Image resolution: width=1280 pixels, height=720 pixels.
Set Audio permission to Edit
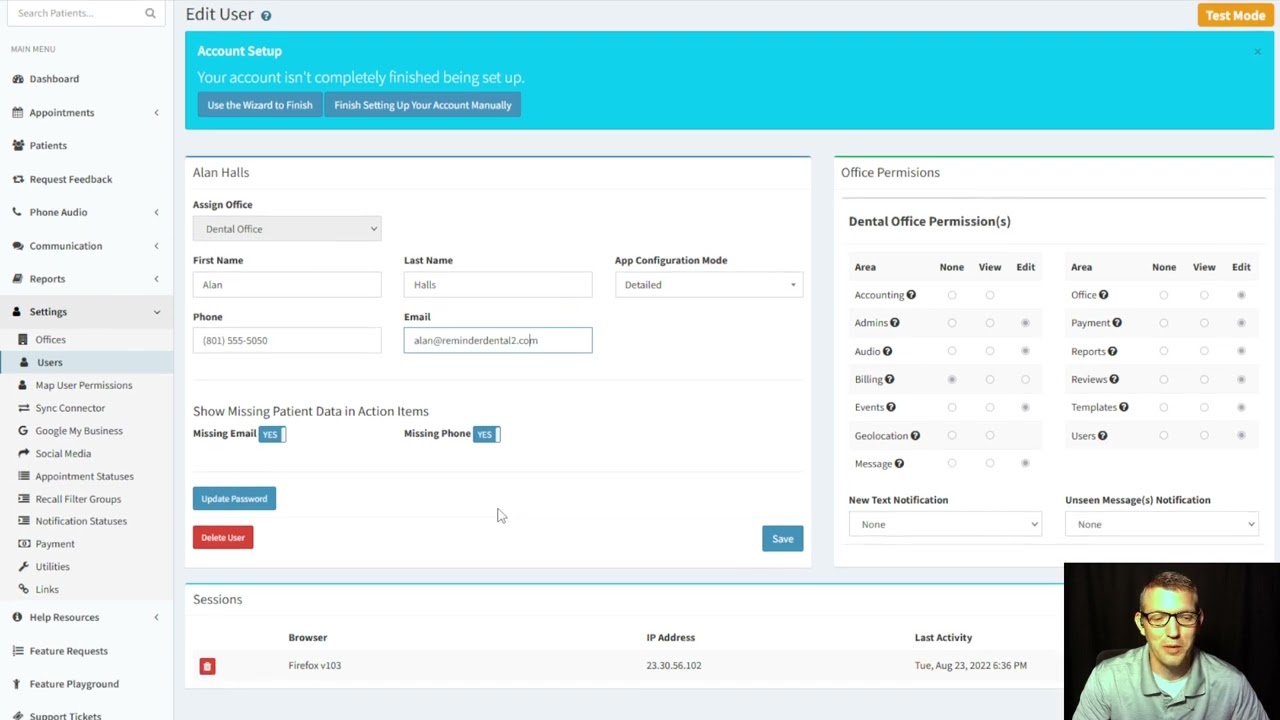[1025, 351]
